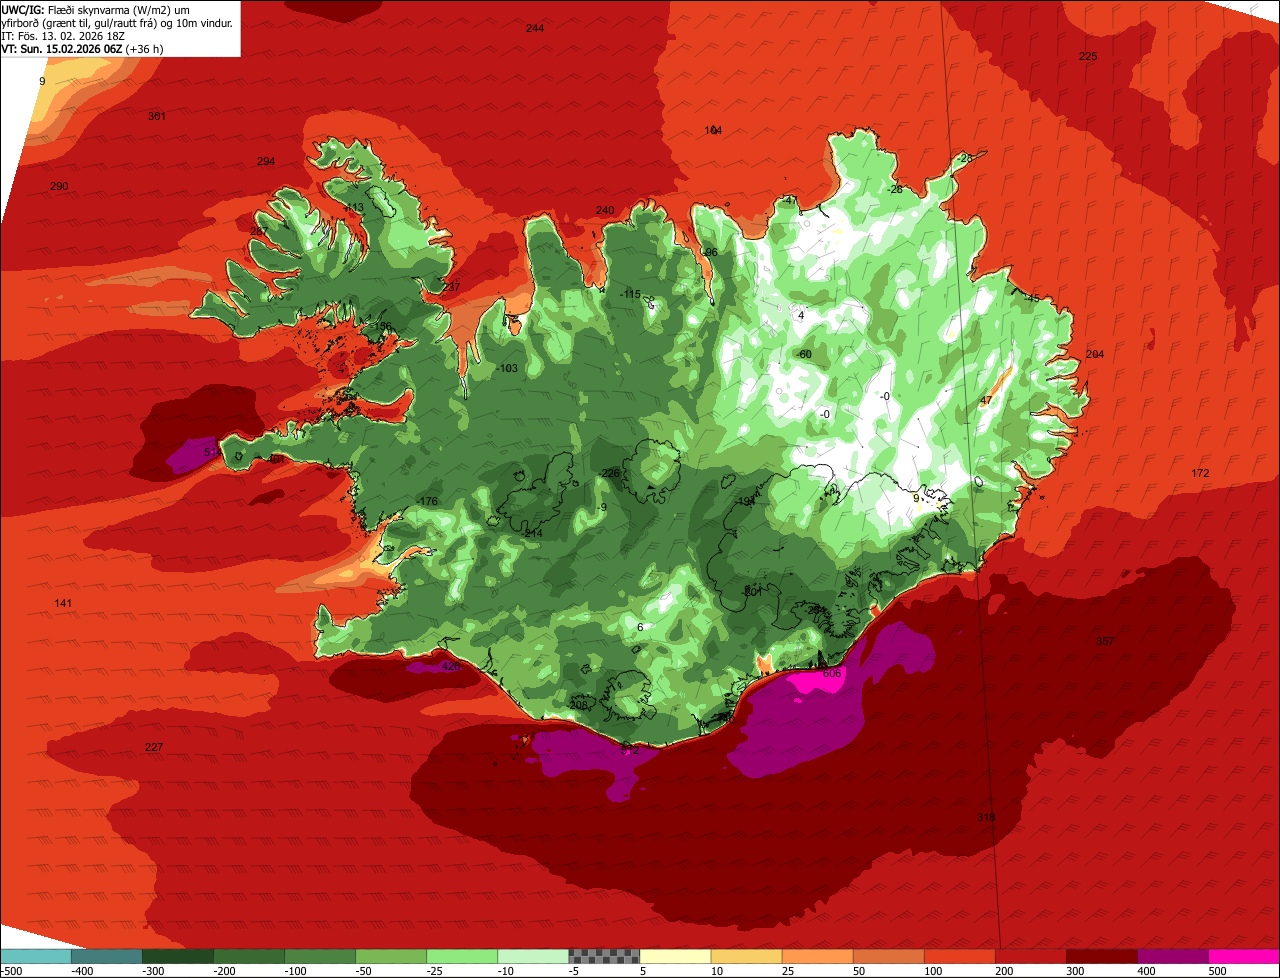
Task: Select the pale yellow legend swatch between 5 and 10
Action: (x=675, y=956)
